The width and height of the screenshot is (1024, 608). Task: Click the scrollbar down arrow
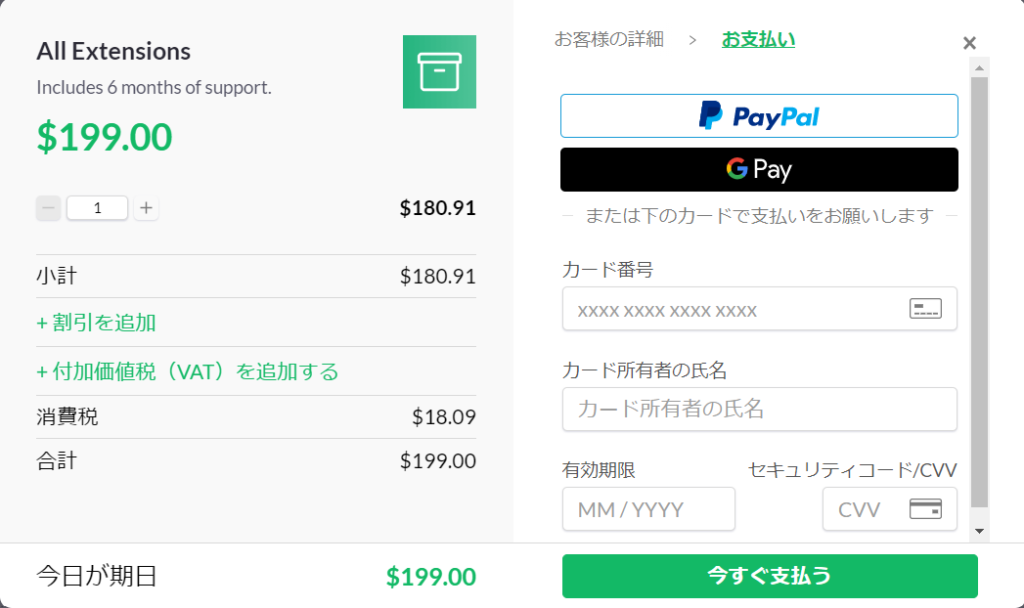979,531
